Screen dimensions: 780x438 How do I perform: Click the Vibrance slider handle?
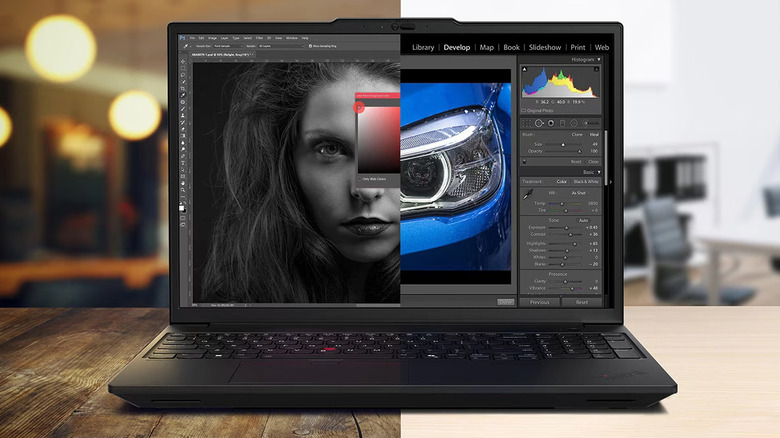572,288
